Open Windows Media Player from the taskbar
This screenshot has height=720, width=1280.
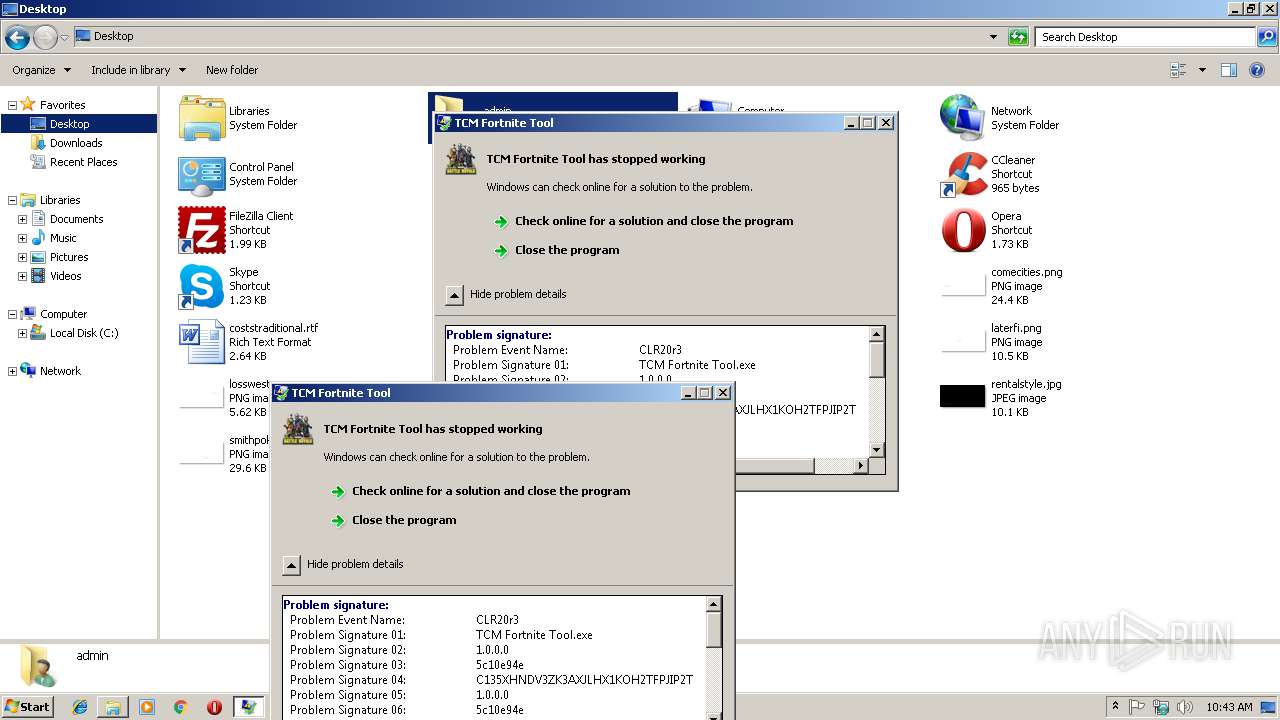click(147, 707)
